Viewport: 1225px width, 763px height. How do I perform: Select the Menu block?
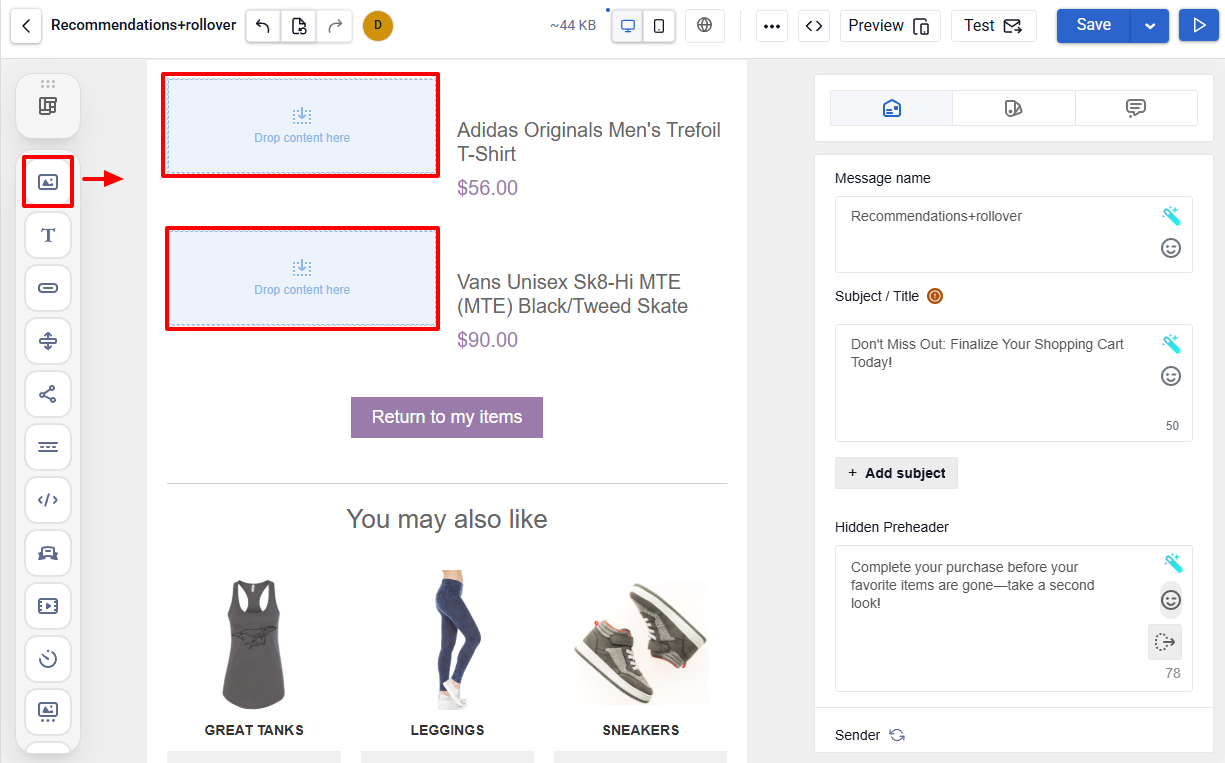point(48,447)
